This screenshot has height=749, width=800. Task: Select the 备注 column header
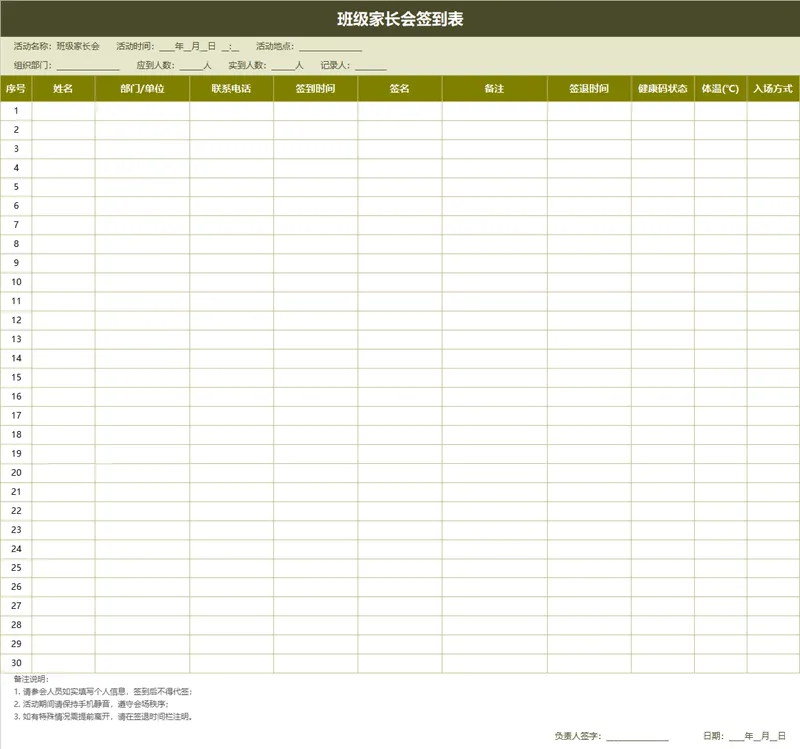point(495,89)
